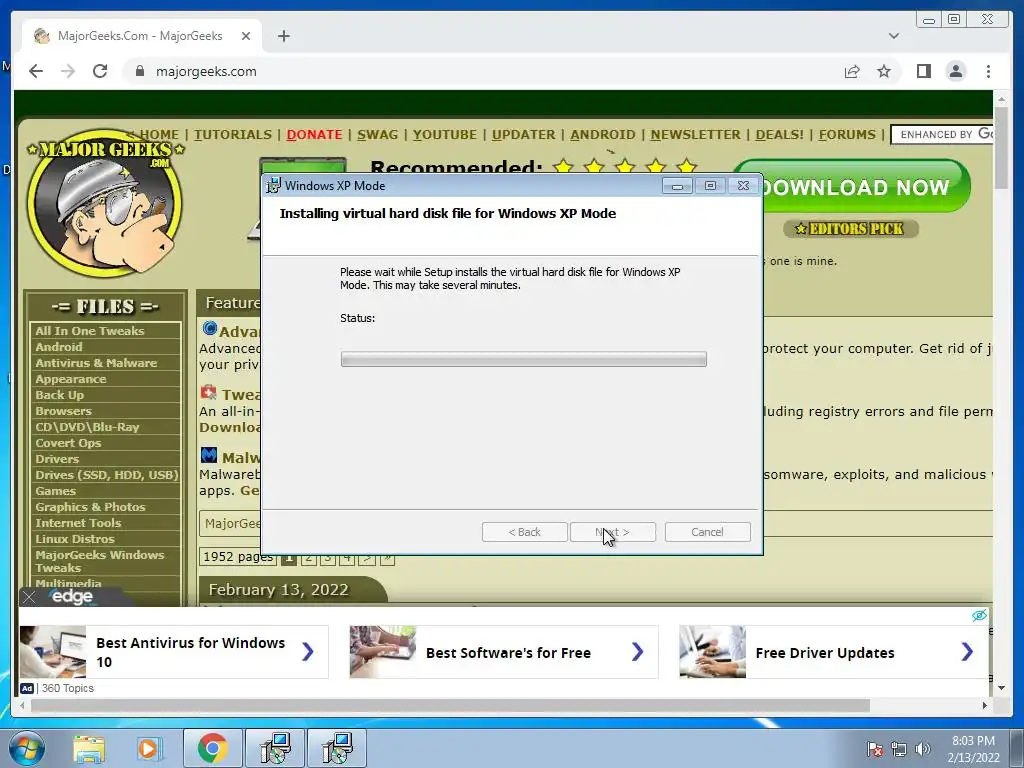Open Windows Explorer from the taskbar
1024x768 pixels.
coord(89,748)
